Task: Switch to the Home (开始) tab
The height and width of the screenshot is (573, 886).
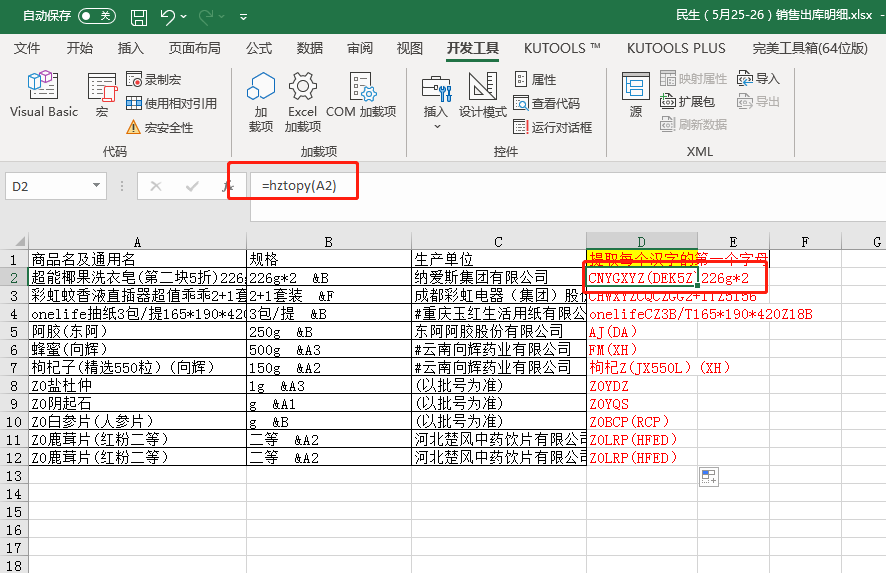Action: [x=80, y=49]
